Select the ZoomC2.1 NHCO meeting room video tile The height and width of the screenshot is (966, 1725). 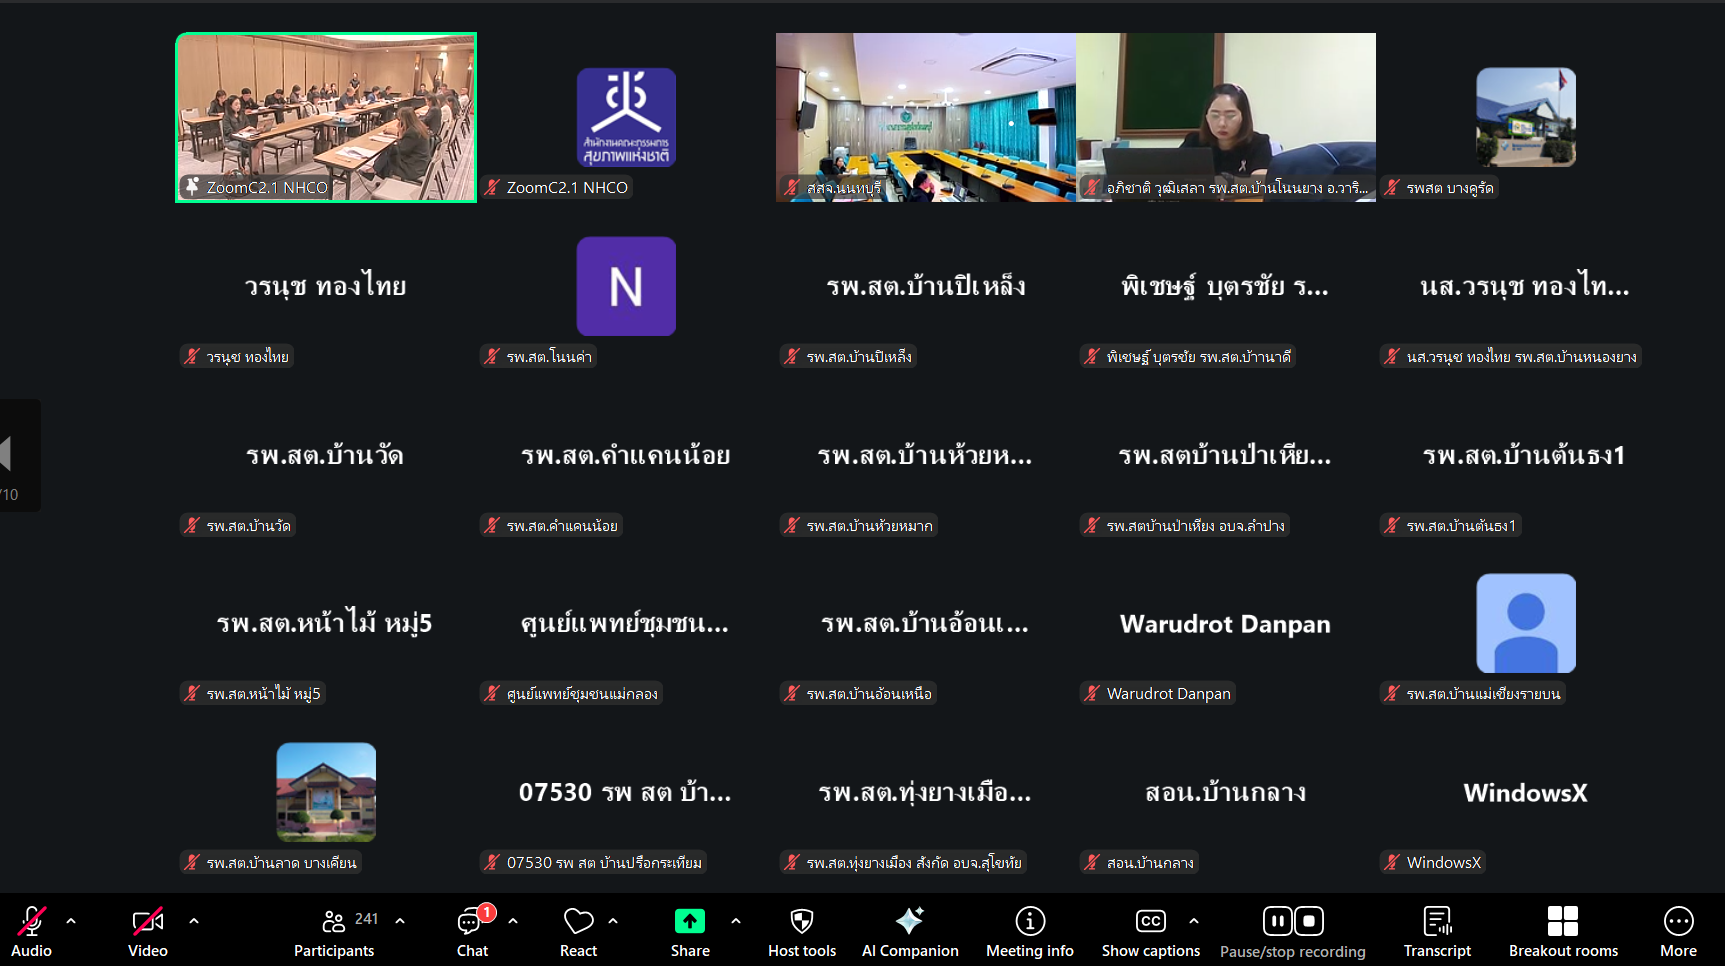coord(326,117)
